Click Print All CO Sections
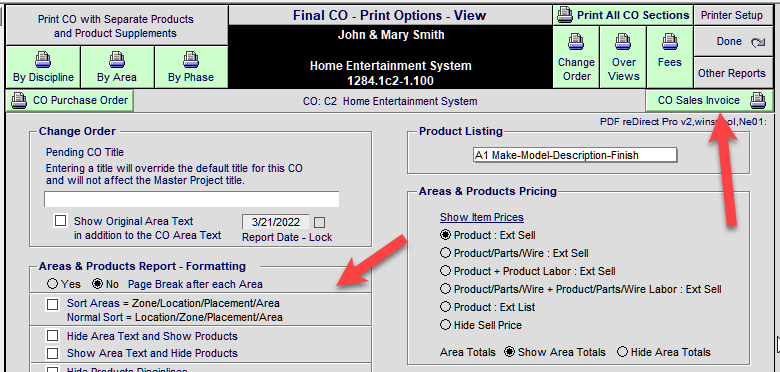 coord(623,15)
